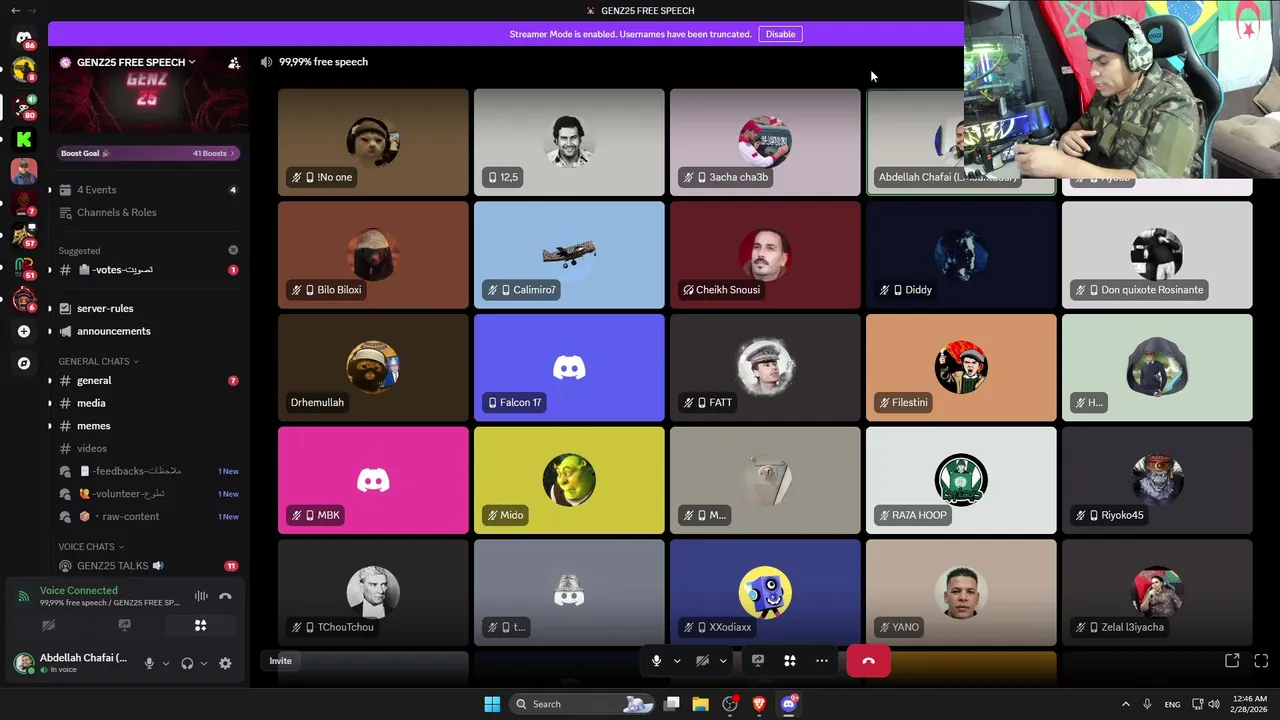
Task: Mute microphone in the user panel
Action: click(149, 663)
